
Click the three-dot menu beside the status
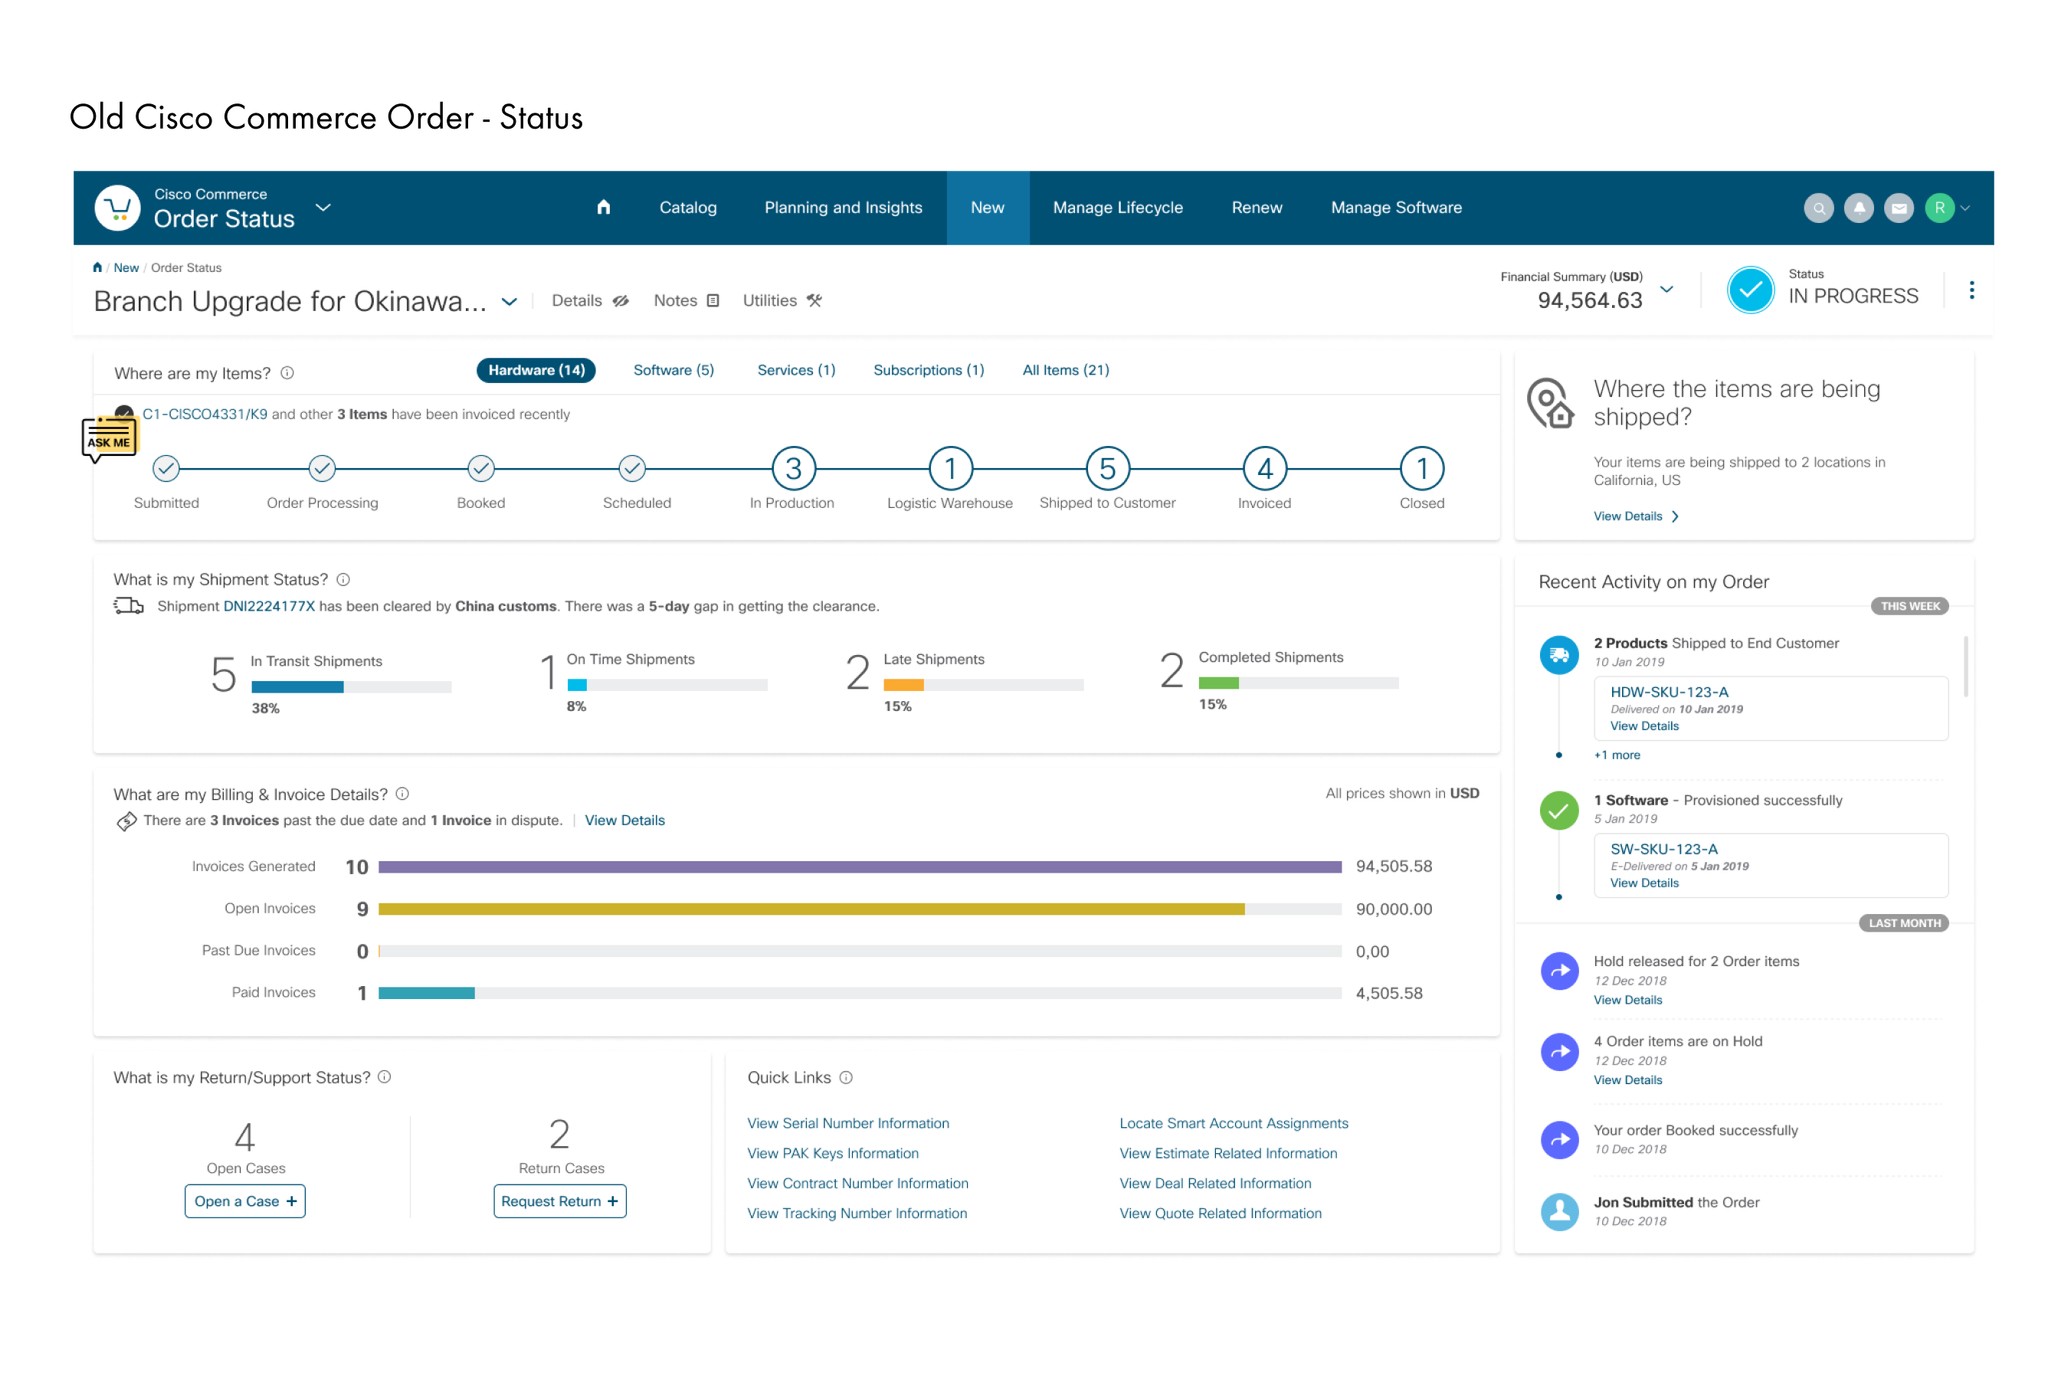pos(1972,290)
